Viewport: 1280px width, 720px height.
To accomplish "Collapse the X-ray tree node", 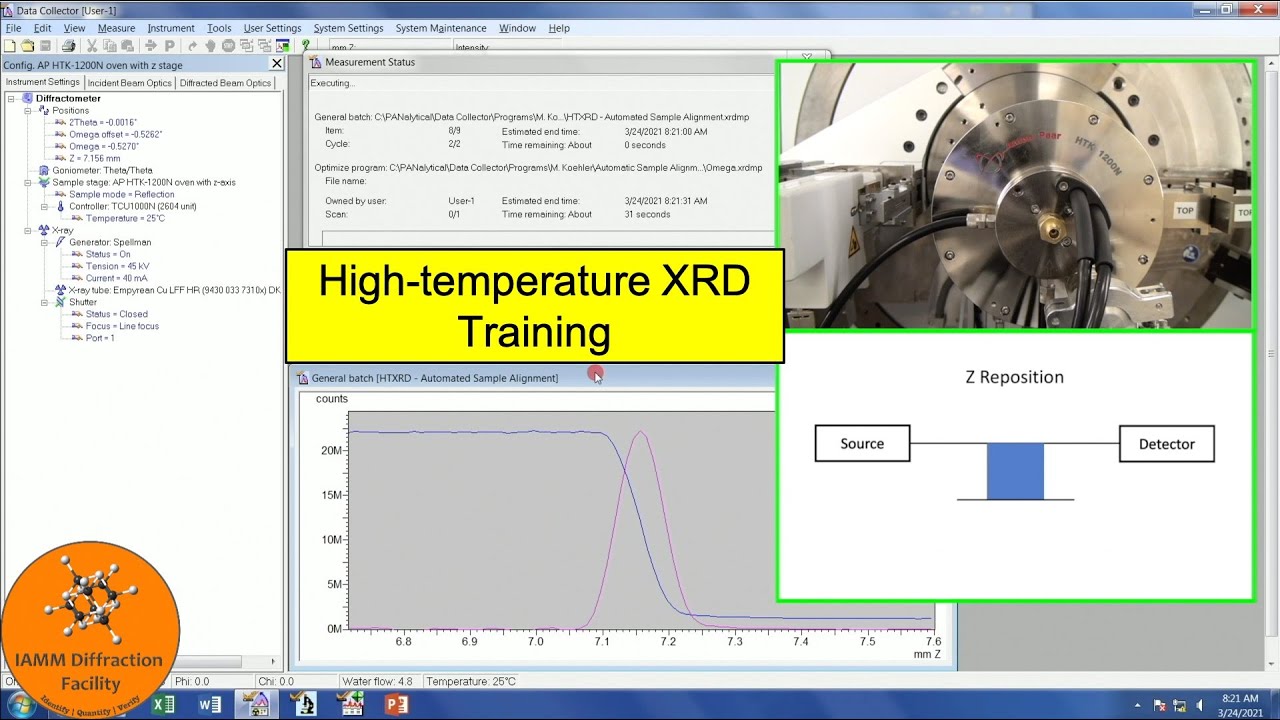I will [x=28, y=230].
